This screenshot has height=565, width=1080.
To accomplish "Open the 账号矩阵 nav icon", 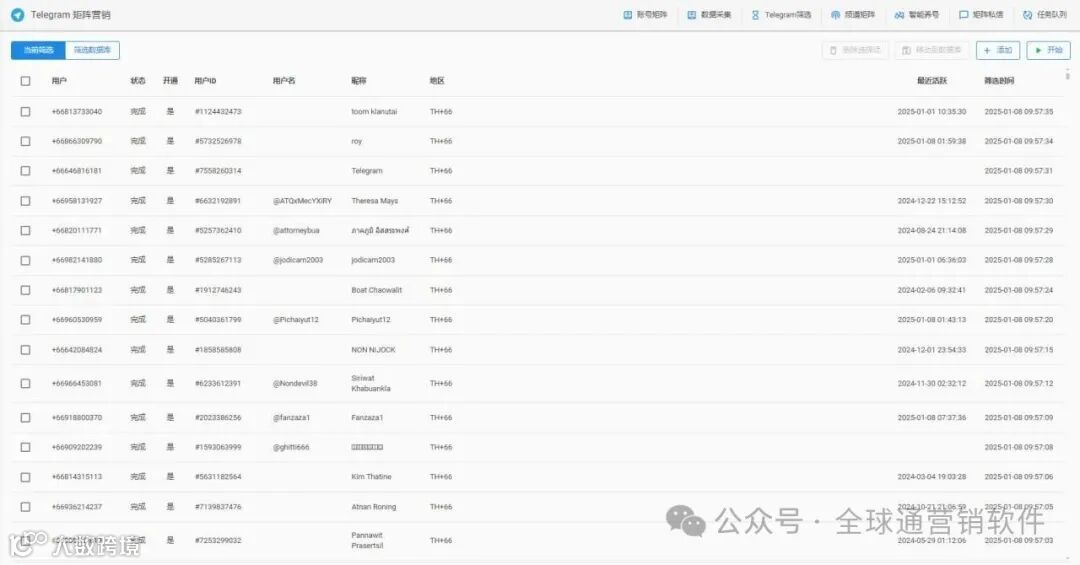I will point(627,14).
